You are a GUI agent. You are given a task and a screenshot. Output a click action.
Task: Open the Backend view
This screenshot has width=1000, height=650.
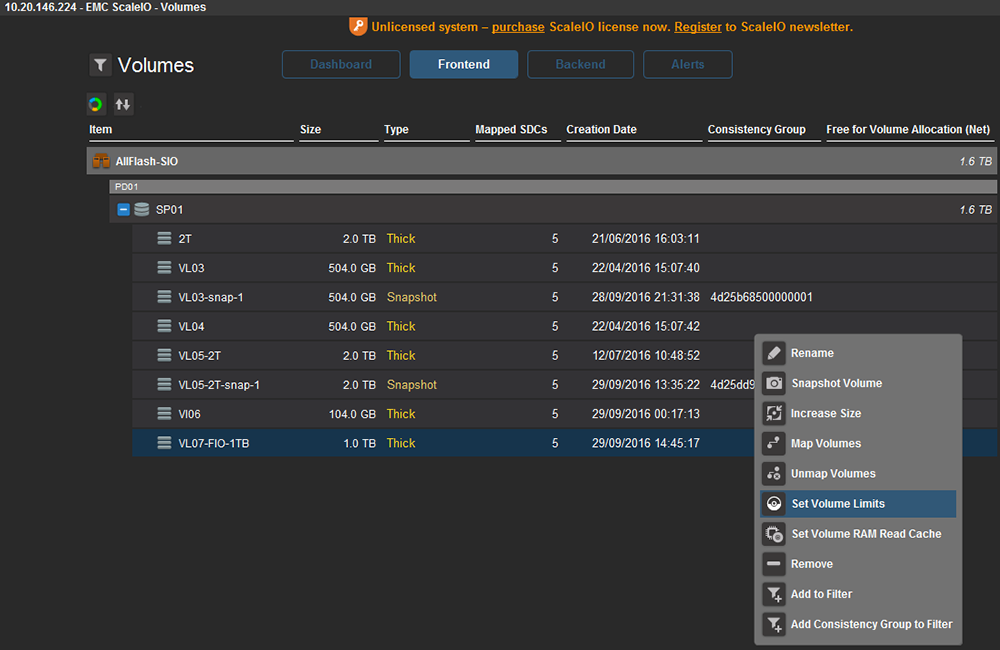580,64
